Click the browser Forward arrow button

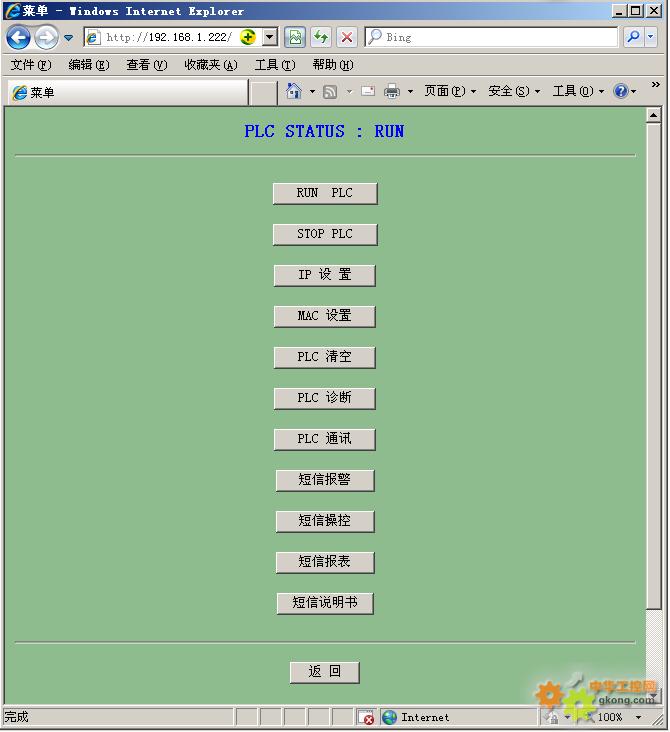click(x=47, y=37)
